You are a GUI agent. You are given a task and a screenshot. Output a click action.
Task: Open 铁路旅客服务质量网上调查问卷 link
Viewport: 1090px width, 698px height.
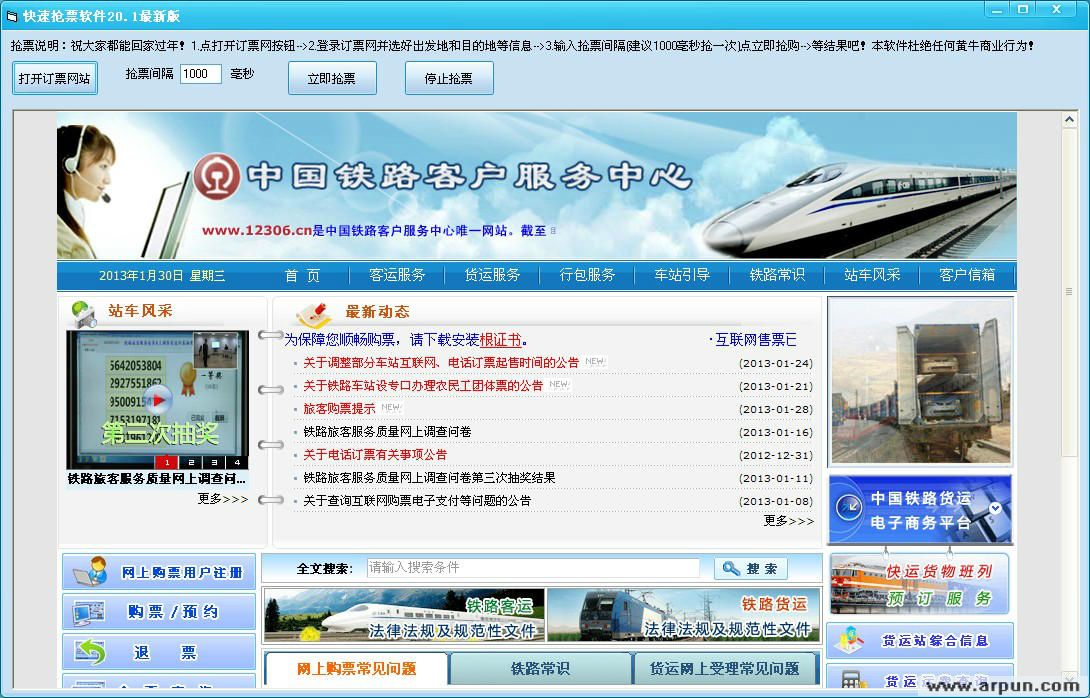coord(387,432)
